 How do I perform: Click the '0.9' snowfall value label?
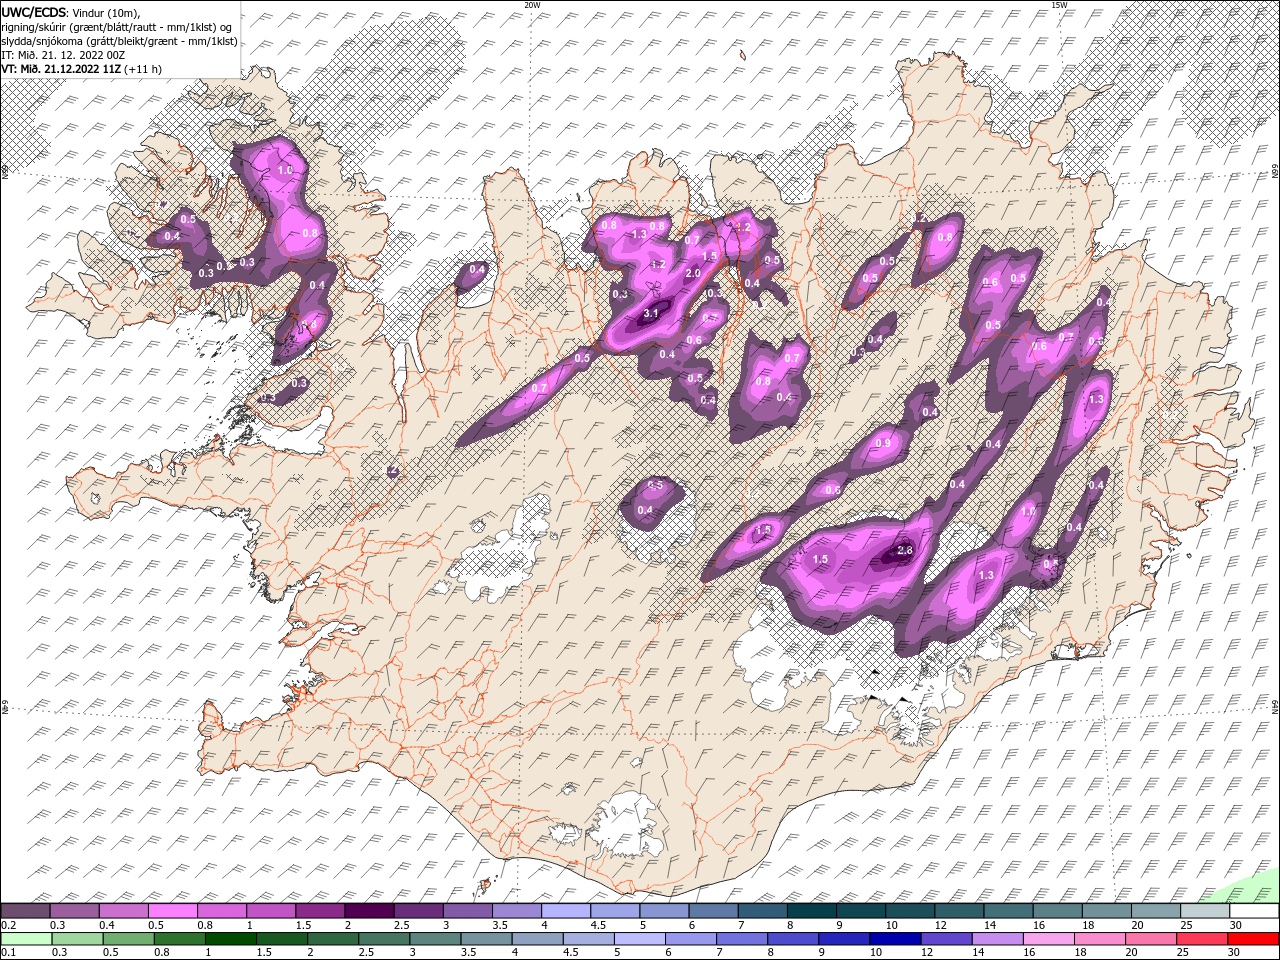coord(883,443)
